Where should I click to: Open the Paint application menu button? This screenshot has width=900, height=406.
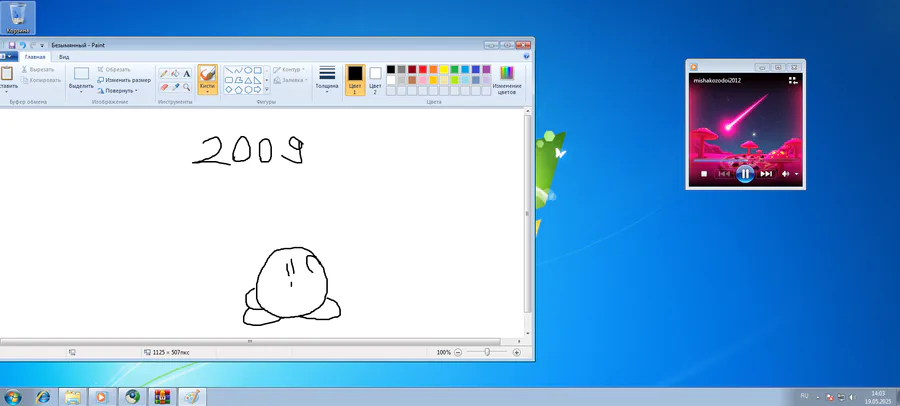(x=7, y=57)
